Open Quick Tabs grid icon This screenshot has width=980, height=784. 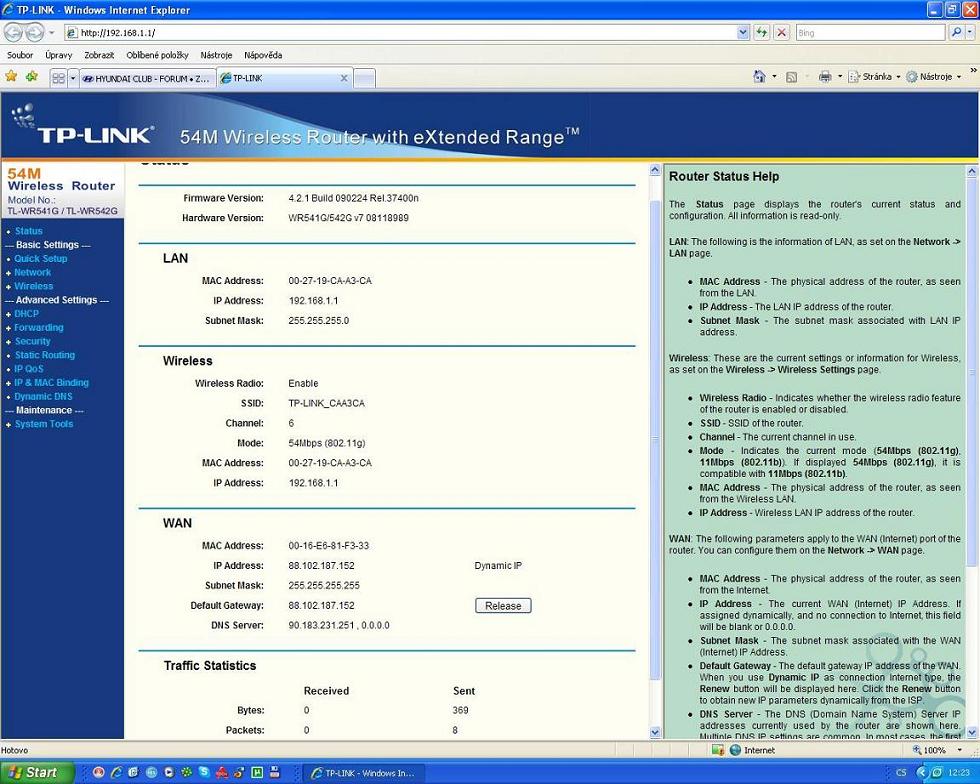pyautogui.click(x=58, y=78)
